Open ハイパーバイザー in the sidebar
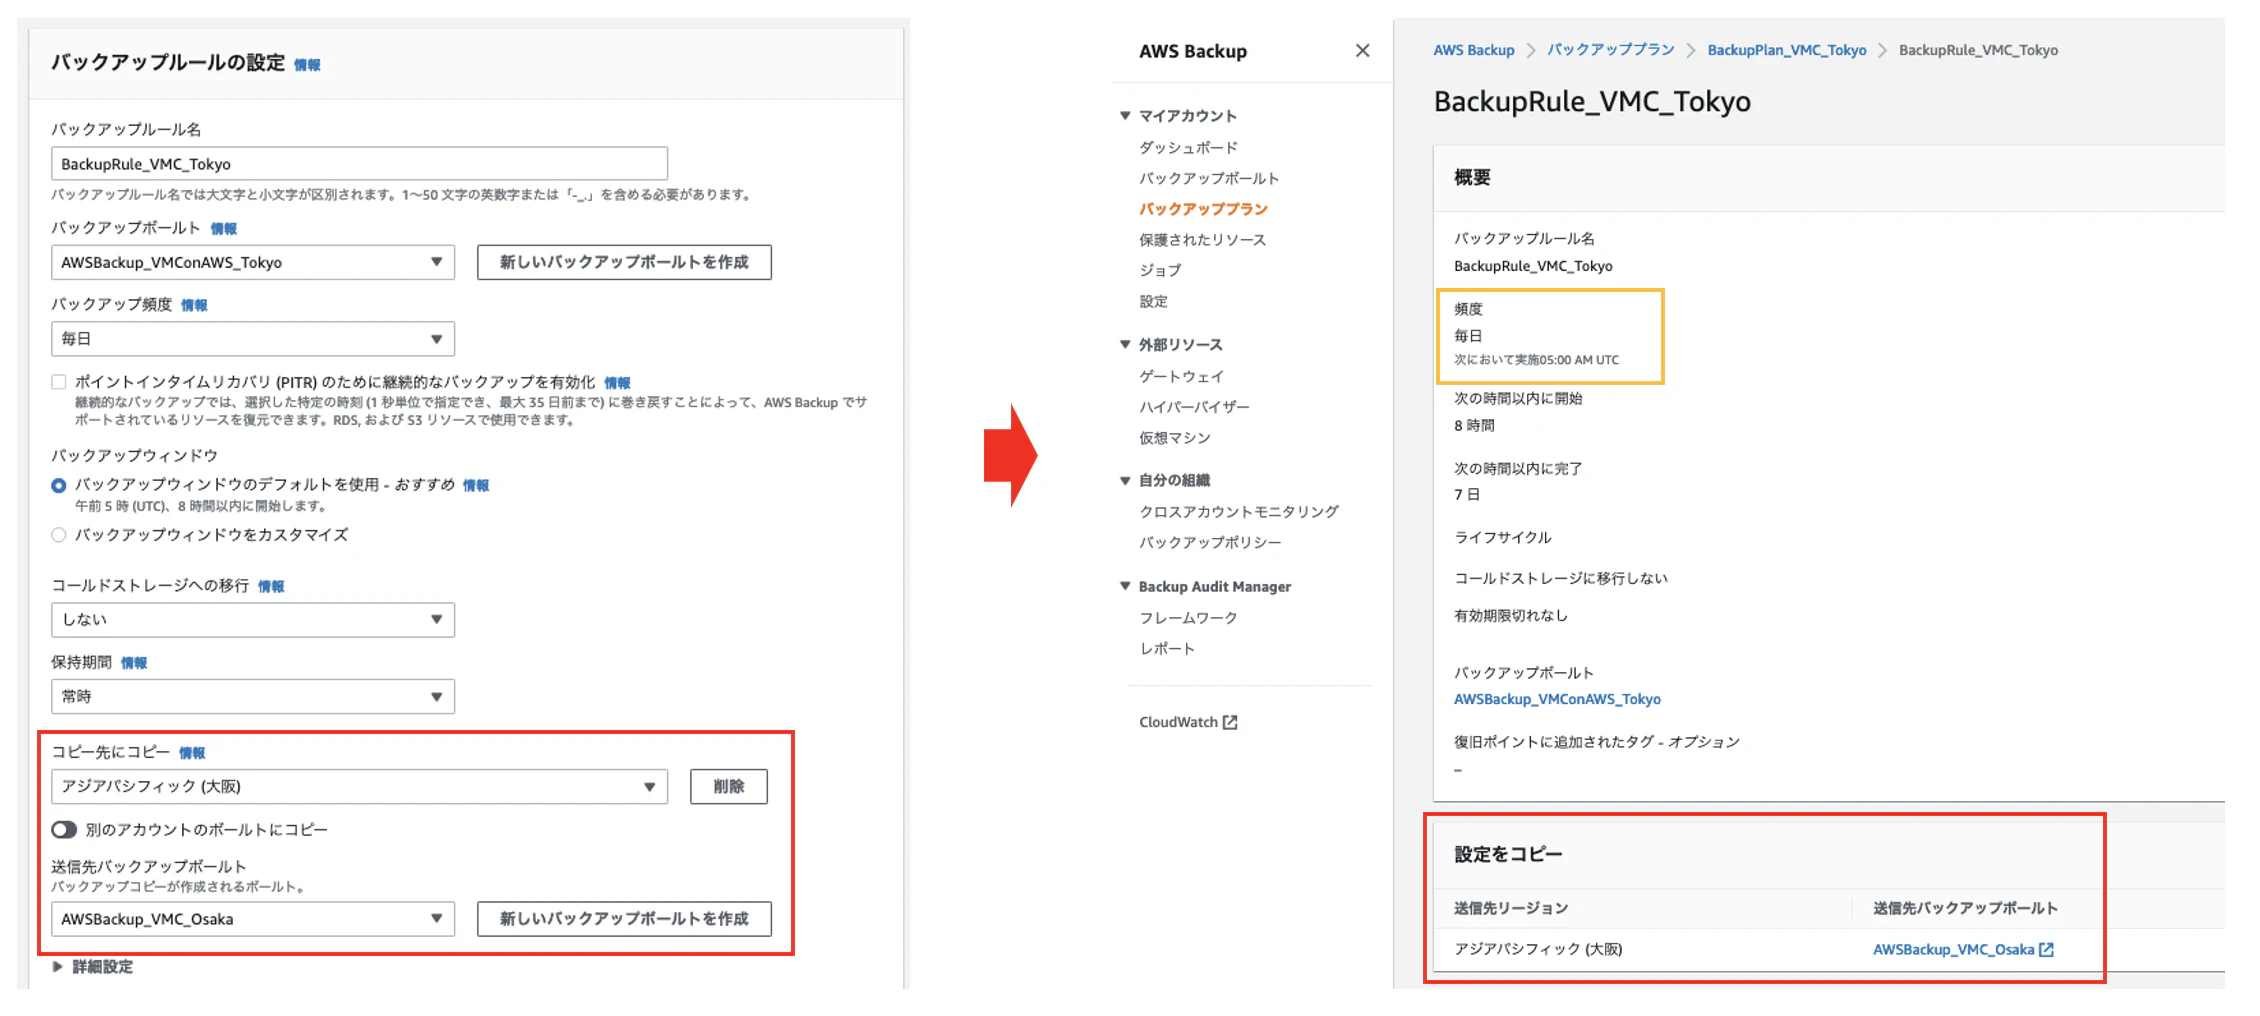 1194,407
